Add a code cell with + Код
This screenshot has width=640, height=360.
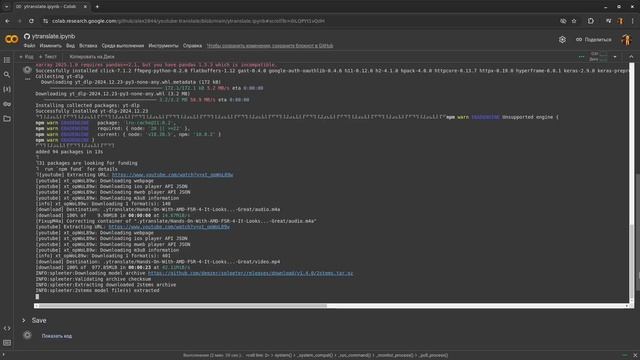[x=27, y=57]
